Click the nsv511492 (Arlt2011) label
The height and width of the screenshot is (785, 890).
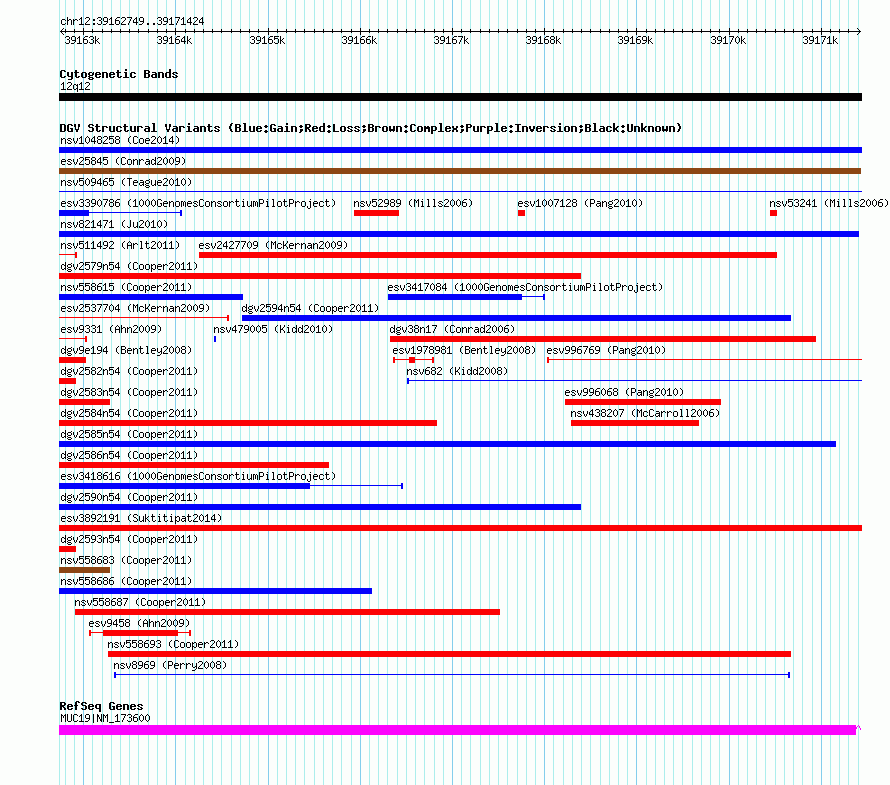coord(120,245)
